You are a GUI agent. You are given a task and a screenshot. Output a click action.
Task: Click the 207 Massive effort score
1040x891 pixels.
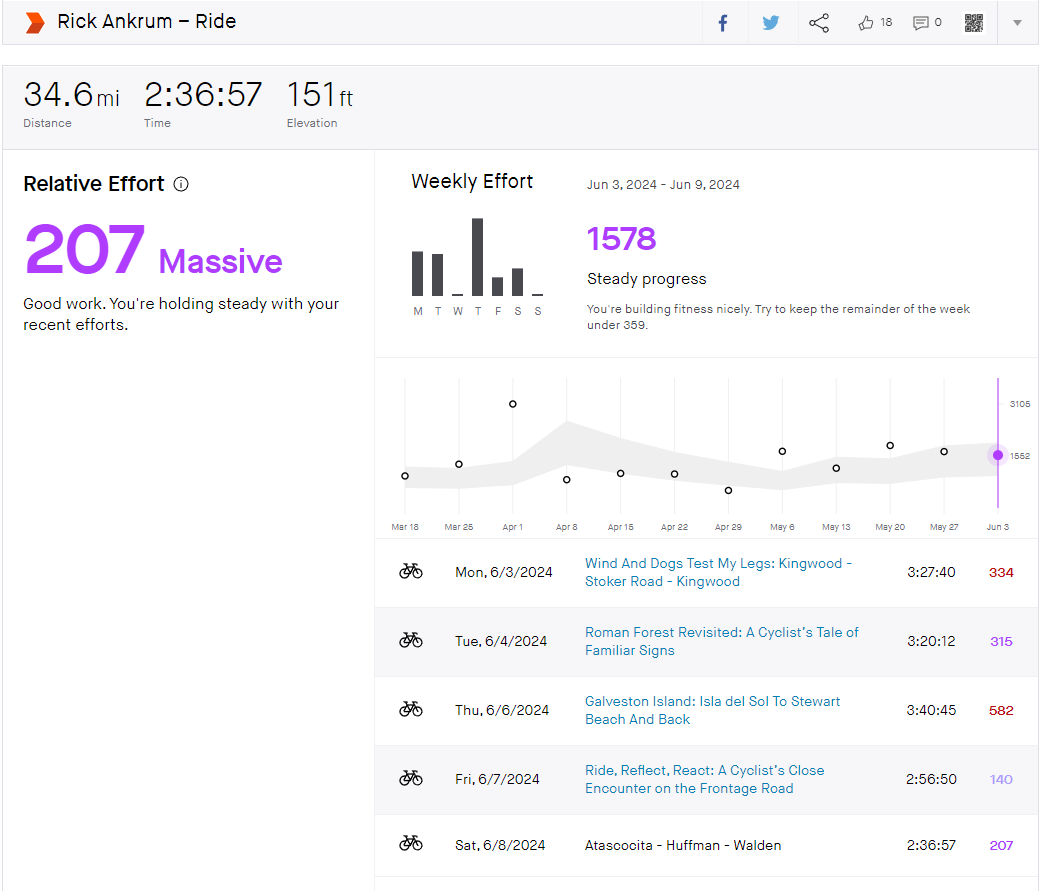click(153, 250)
